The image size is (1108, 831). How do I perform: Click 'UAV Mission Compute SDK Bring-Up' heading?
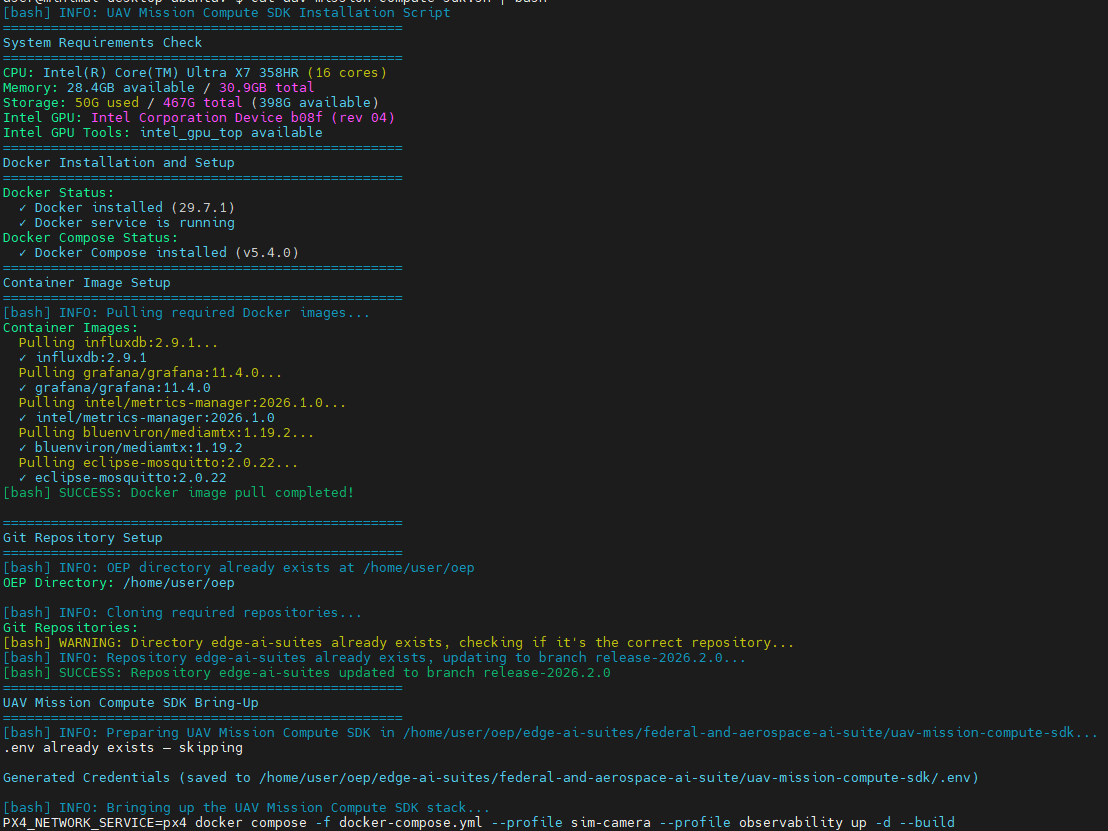(x=131, y=703)
